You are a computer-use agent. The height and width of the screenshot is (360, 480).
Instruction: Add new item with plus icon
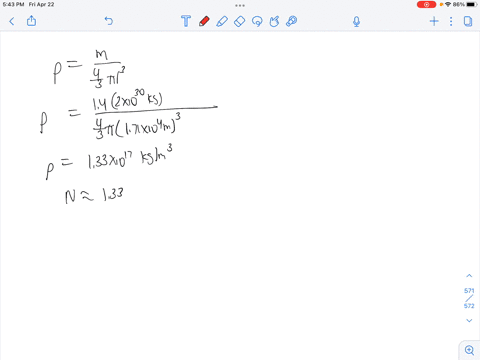click(x=434, y=21)
